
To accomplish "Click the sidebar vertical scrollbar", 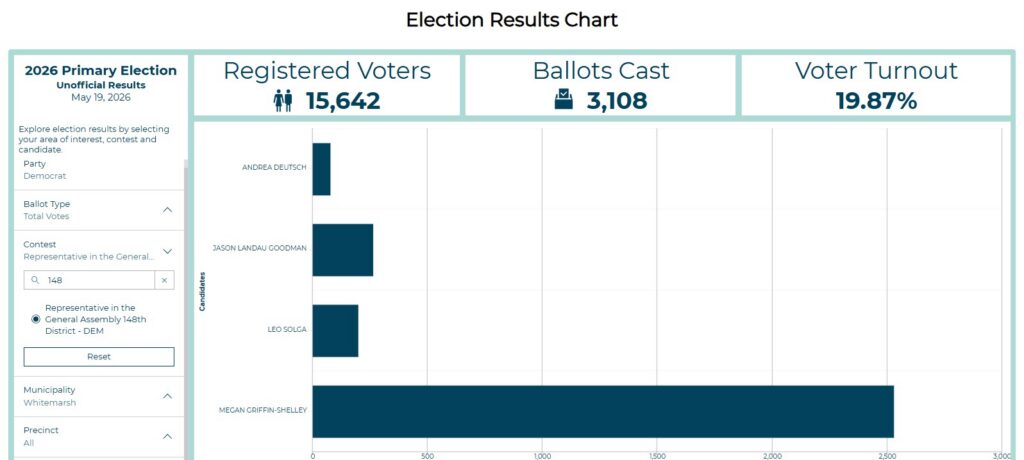I will coord(186,307).
